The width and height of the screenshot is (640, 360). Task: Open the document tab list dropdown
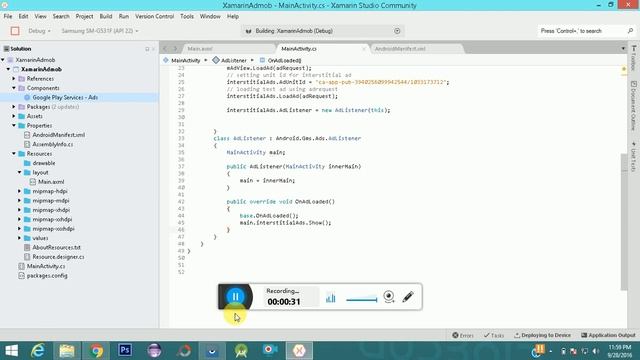point(623,49)
